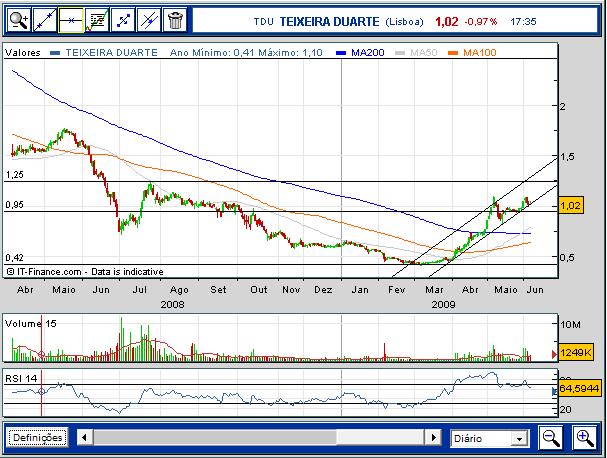Click the red RSI cursor marker

click(x=41, y=391)
